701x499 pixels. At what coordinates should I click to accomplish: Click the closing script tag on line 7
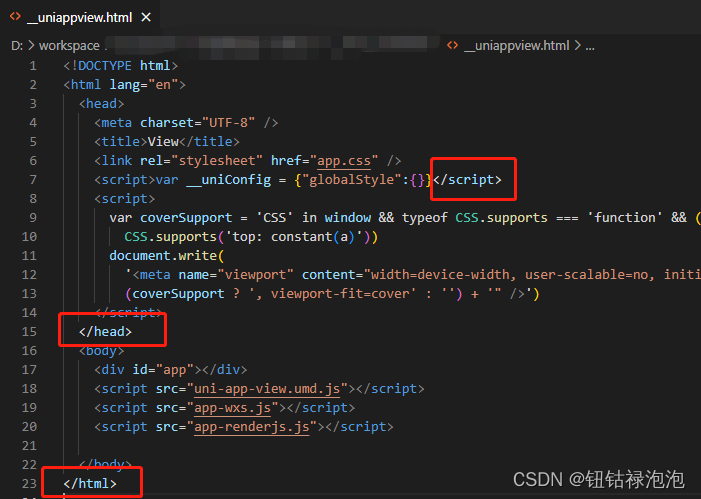click(x=467, y=180)
